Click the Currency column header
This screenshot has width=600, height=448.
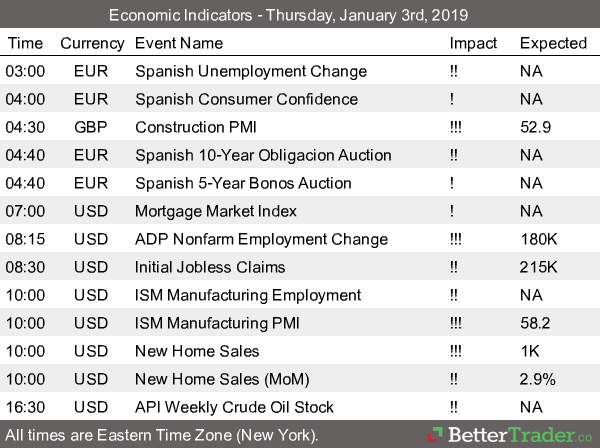[x=92, y=43]
